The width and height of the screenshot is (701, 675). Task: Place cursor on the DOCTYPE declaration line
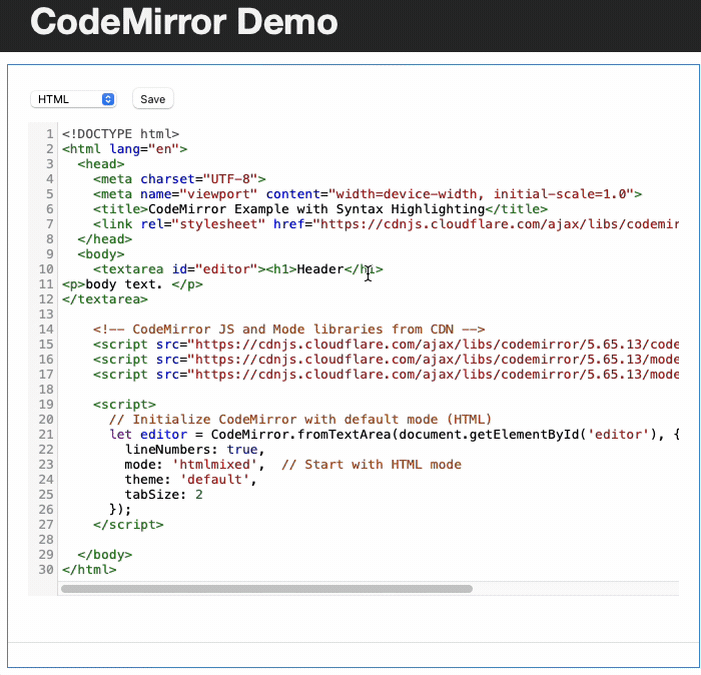coord(120,134)
